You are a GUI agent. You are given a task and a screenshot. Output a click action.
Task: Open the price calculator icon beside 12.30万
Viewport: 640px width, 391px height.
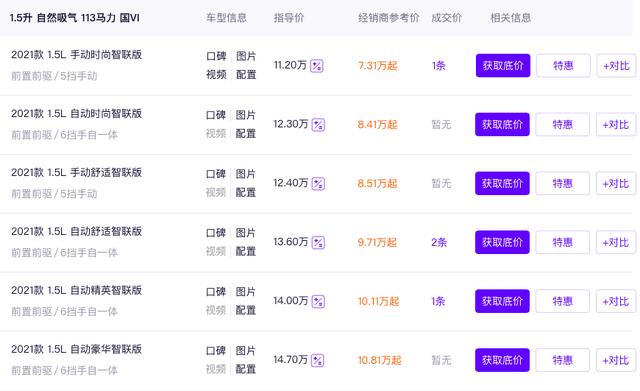(318, 124)
